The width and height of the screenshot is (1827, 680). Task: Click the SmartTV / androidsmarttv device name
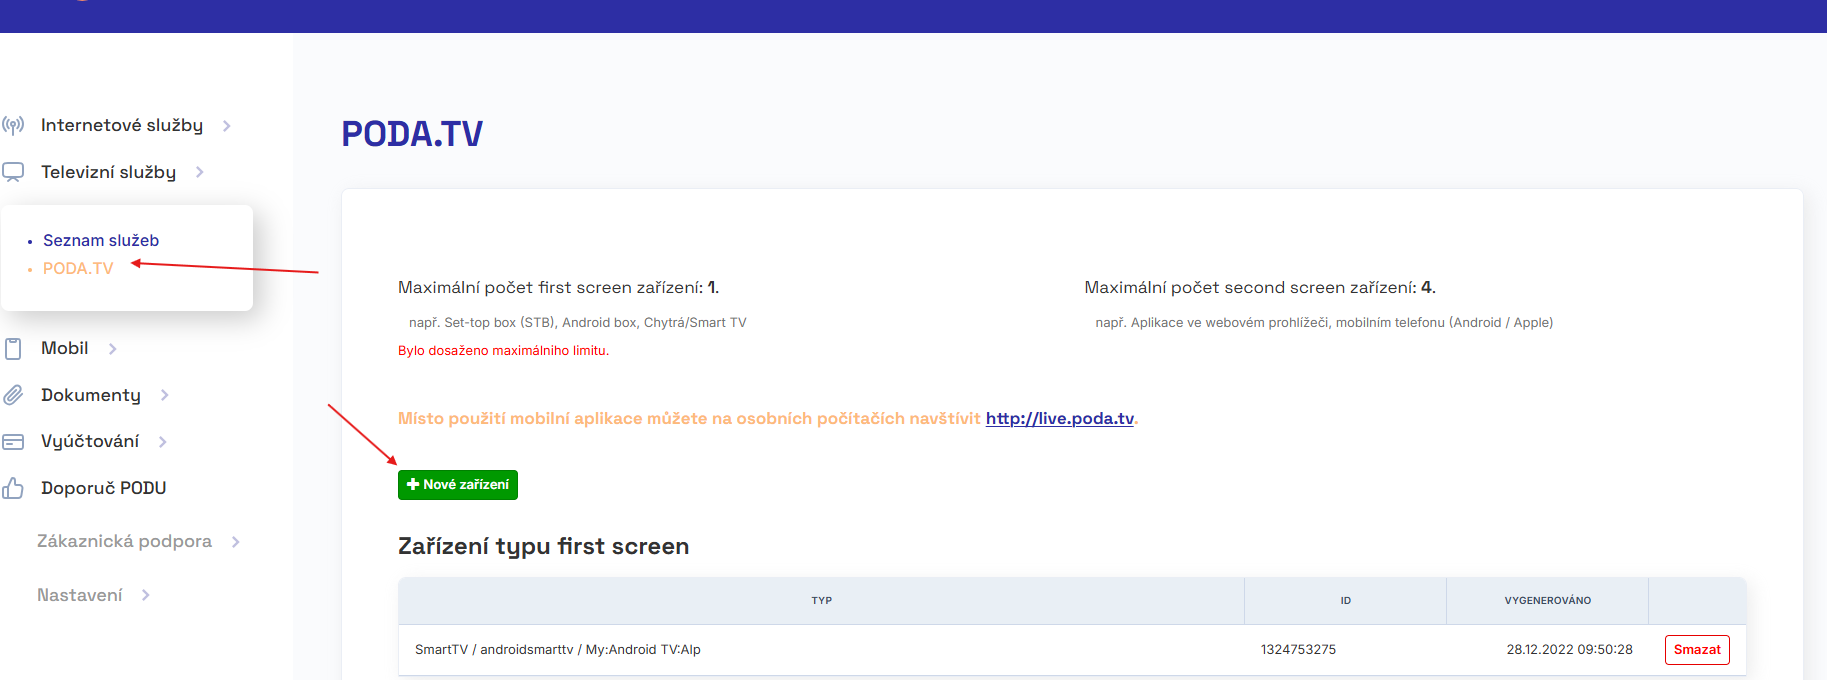[x=558, y=650]
